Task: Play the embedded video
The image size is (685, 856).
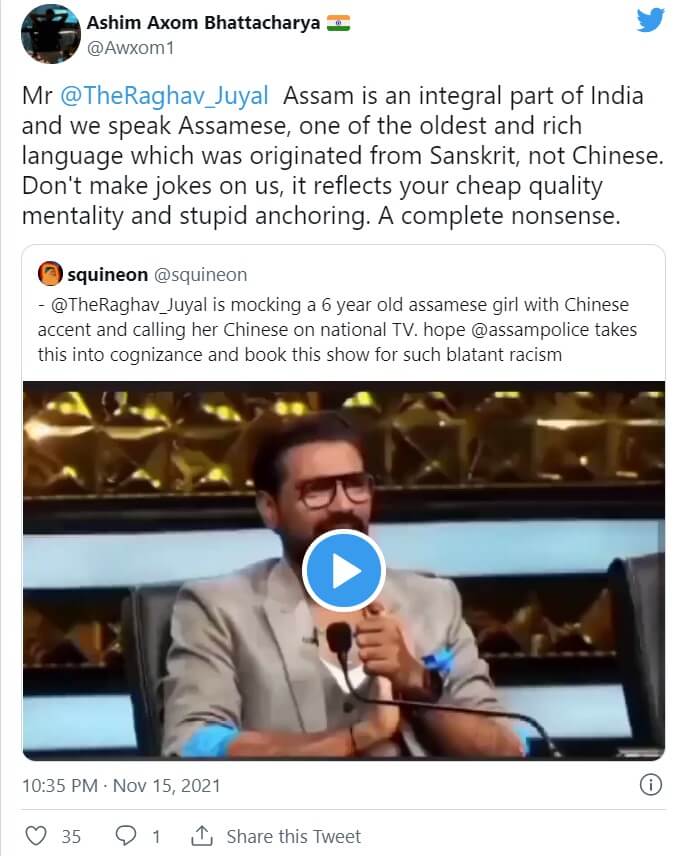Action: pyautogui.click(x=343, y=570)
